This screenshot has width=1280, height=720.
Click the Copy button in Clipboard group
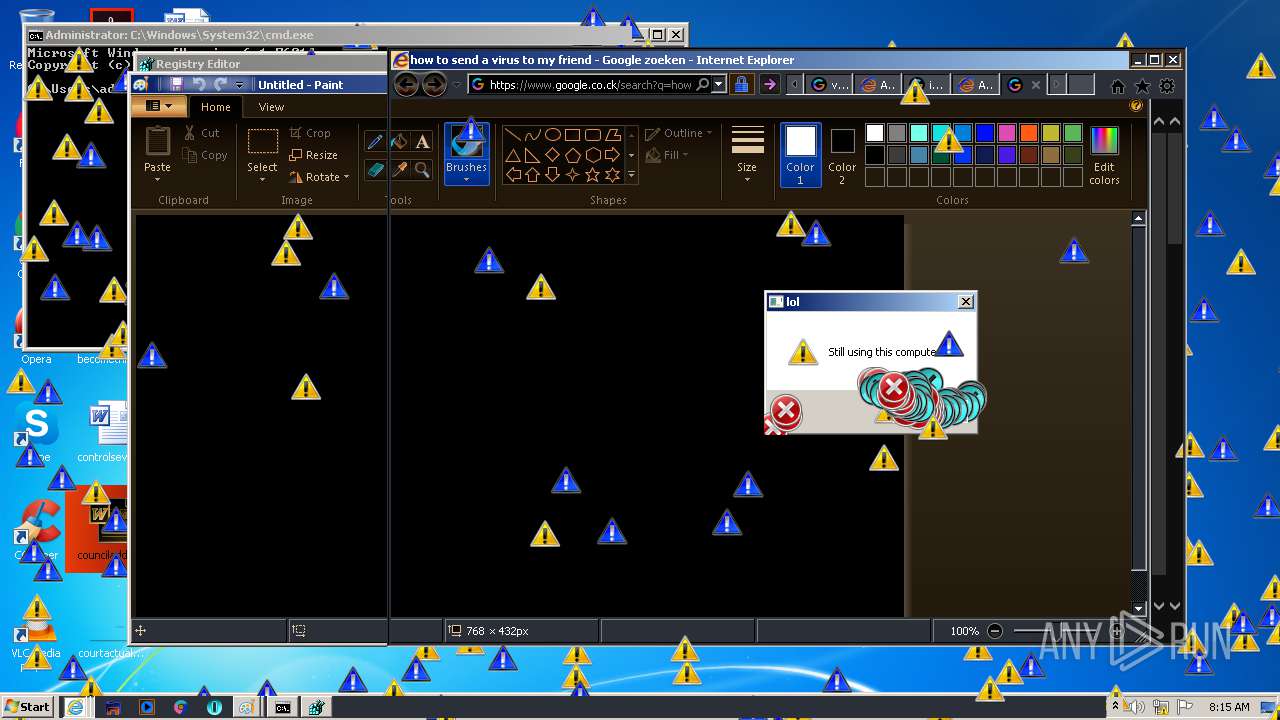click(205, 155)
